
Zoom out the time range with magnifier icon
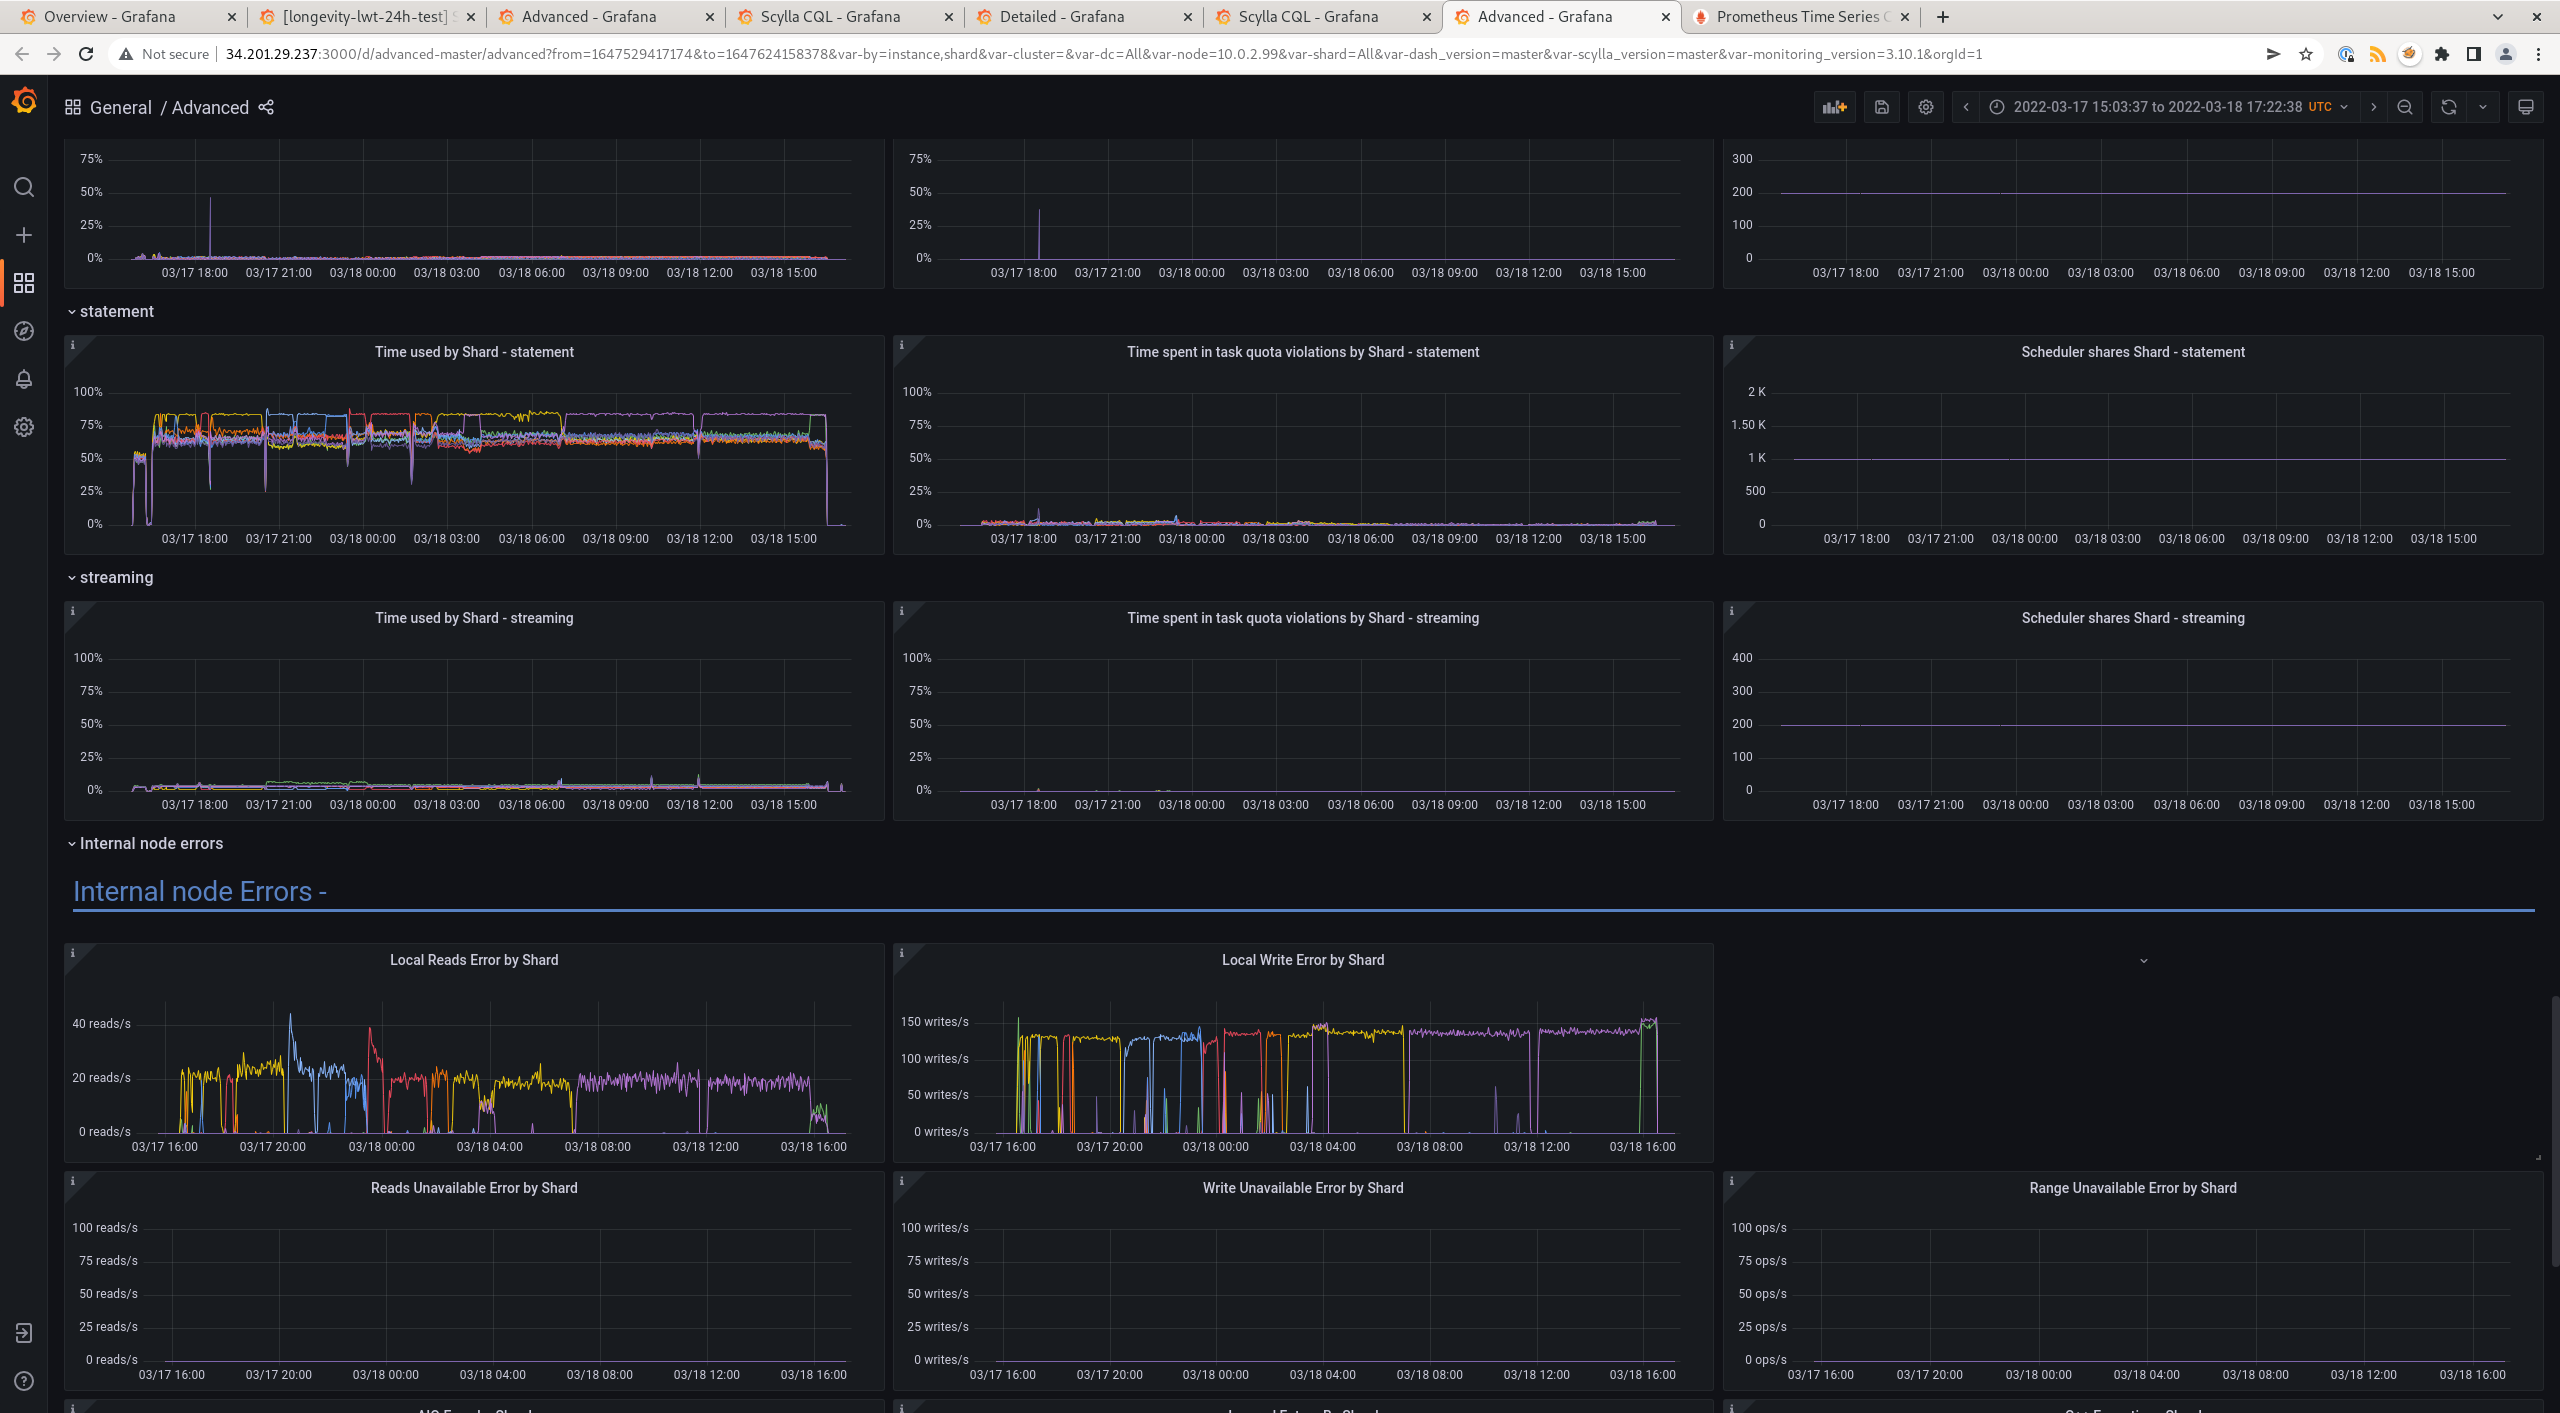2404,107
